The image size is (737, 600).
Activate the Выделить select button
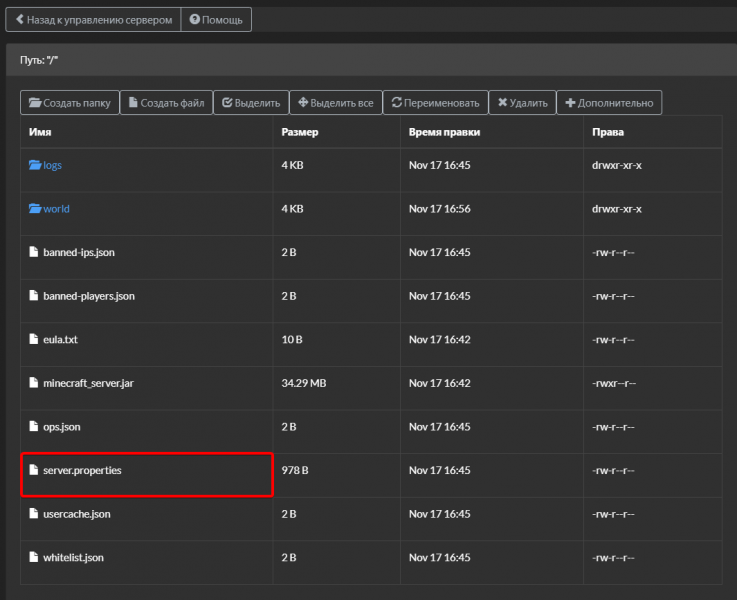pyautogui.click(x=251, y=102)
